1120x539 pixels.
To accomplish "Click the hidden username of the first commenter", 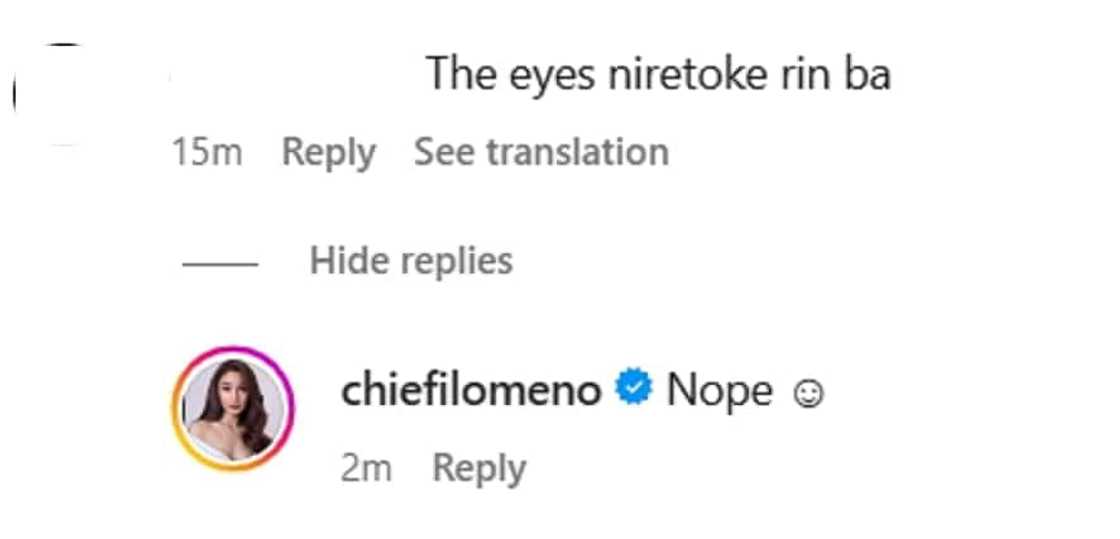I will [290, 75].
